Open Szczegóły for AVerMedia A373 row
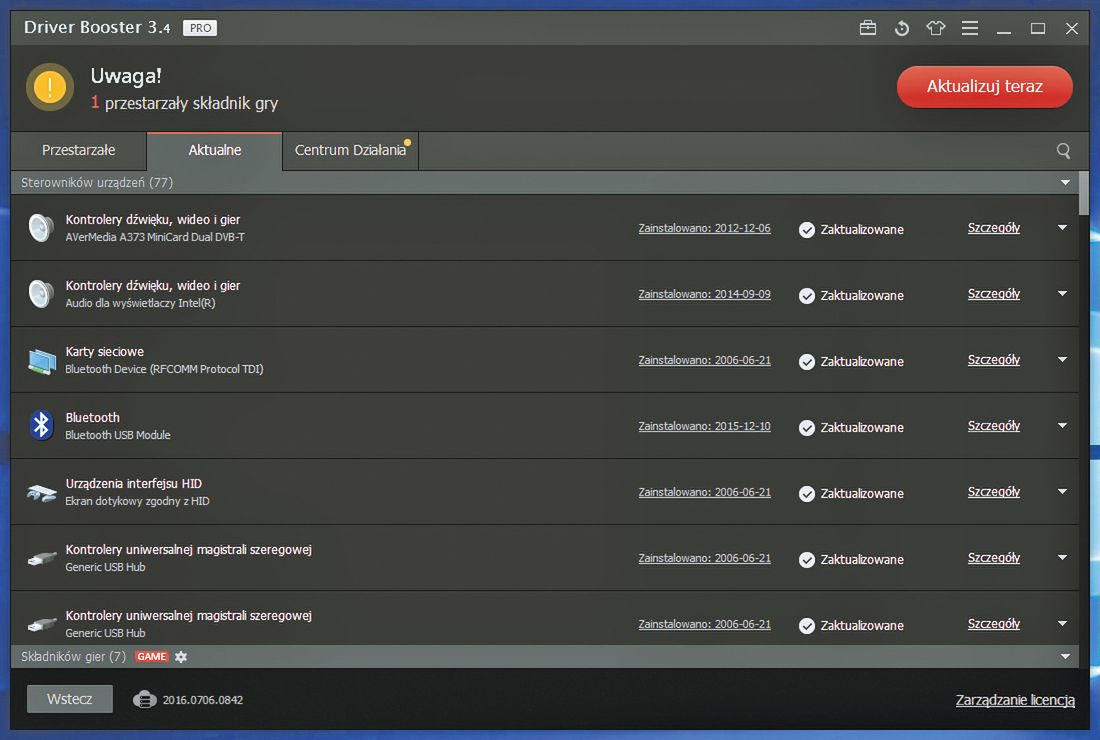Image resolution: width=1100 pixels, height=740 pixels. pyautogui.click(x=993, y=228)
